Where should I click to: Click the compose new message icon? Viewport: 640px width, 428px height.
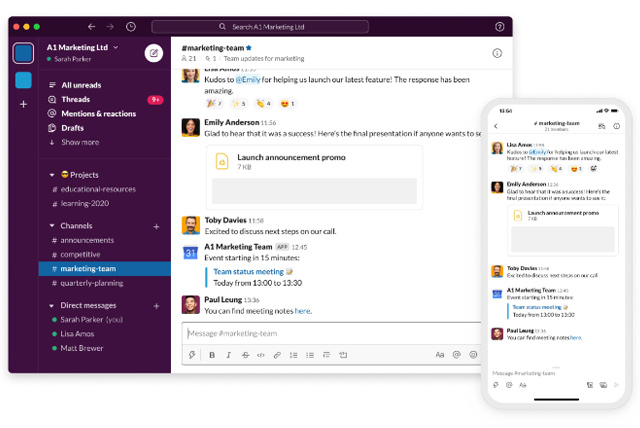(x=153, y=53)
